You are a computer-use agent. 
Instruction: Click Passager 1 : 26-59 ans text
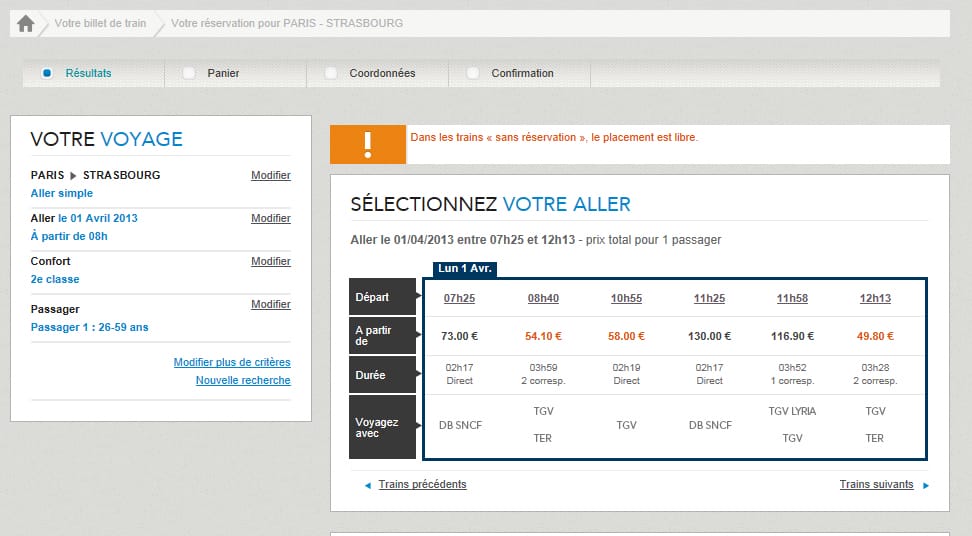[x=89, y=327]
